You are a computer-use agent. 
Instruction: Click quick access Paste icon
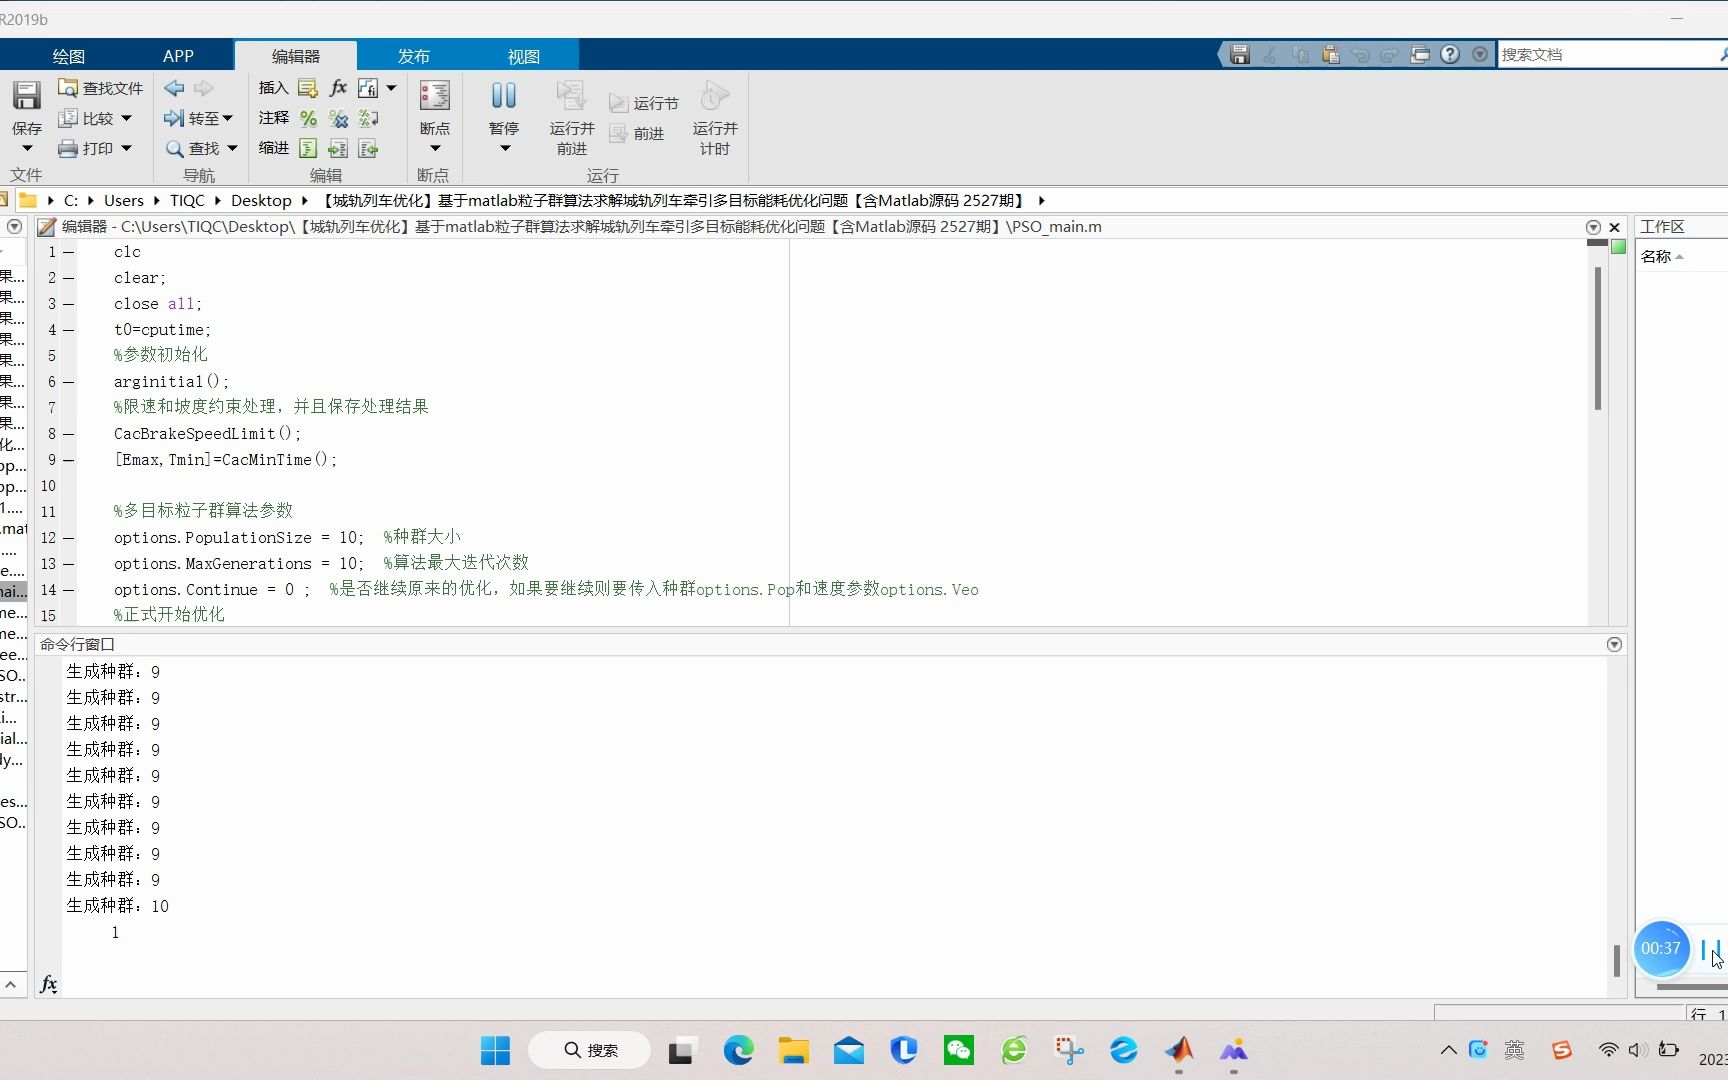coord(1330,54)
